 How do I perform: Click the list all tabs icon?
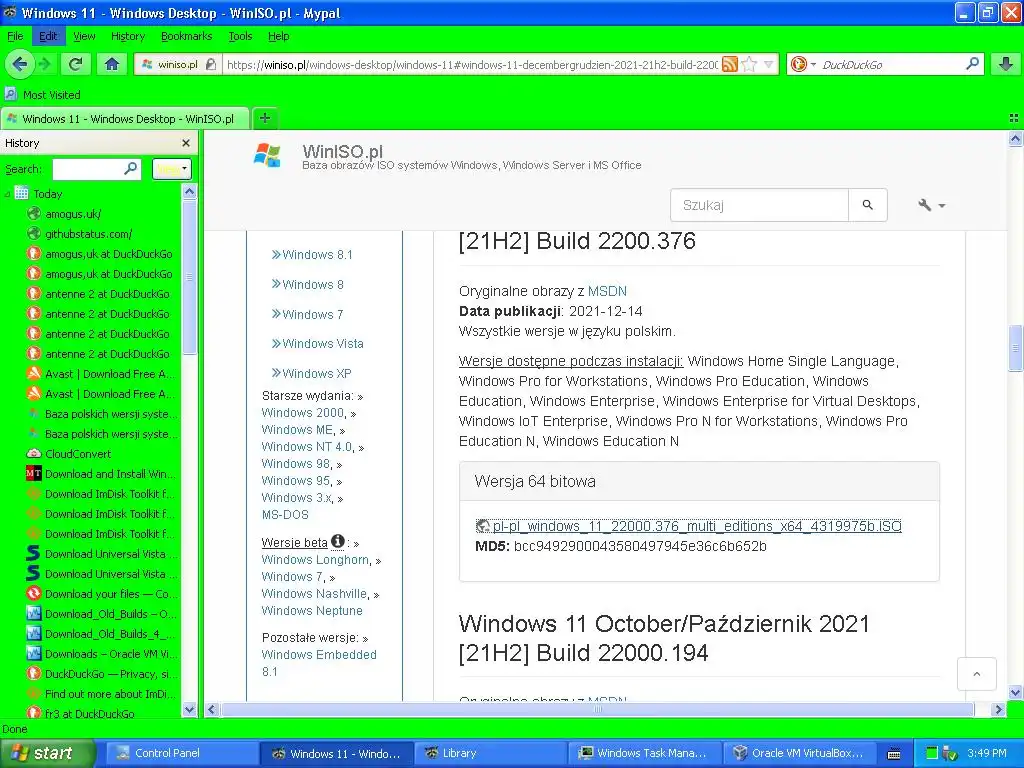[x=1014, y=118]
